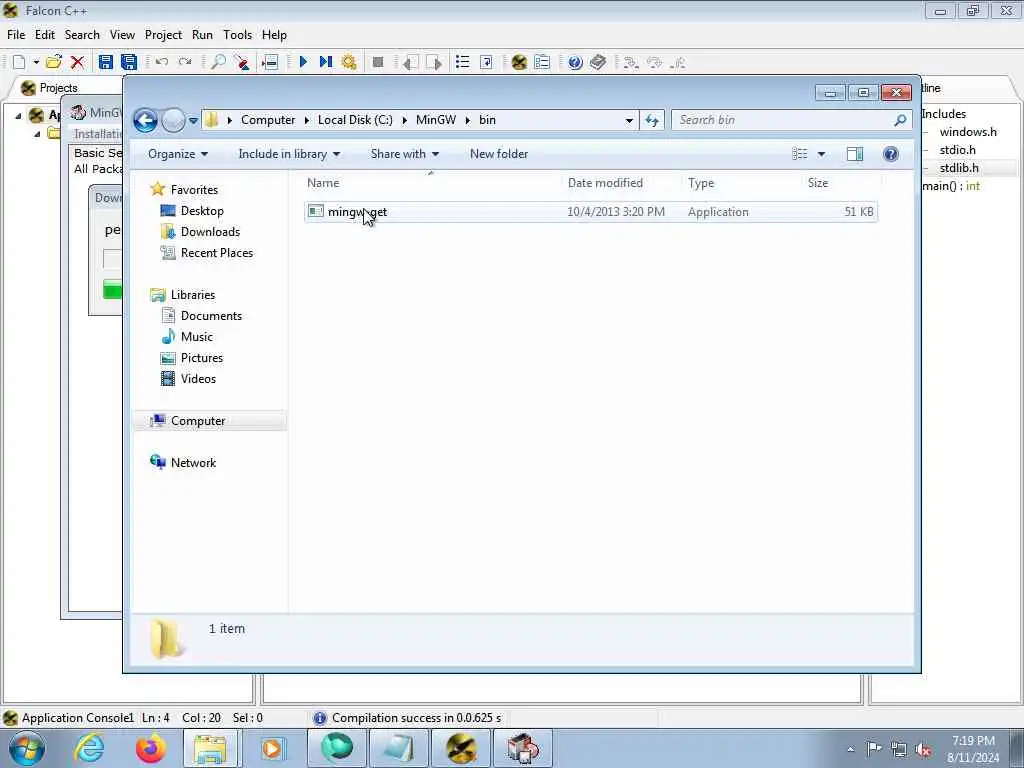1024x768 pixels.
Task: Open the recent pages dropdown next to Forward
Action: 193,120
